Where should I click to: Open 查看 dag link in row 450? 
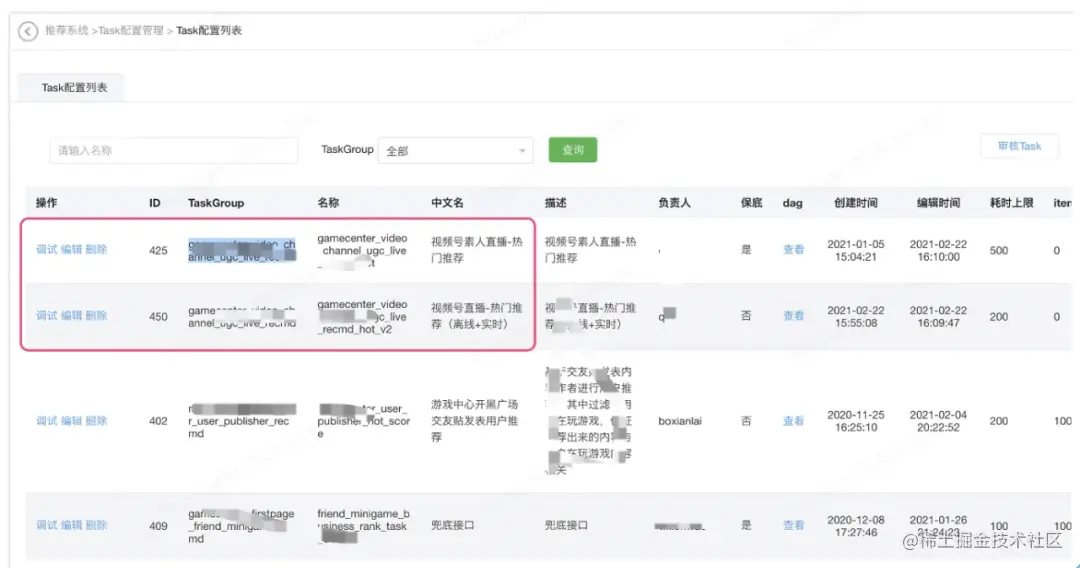pos(793,315)
